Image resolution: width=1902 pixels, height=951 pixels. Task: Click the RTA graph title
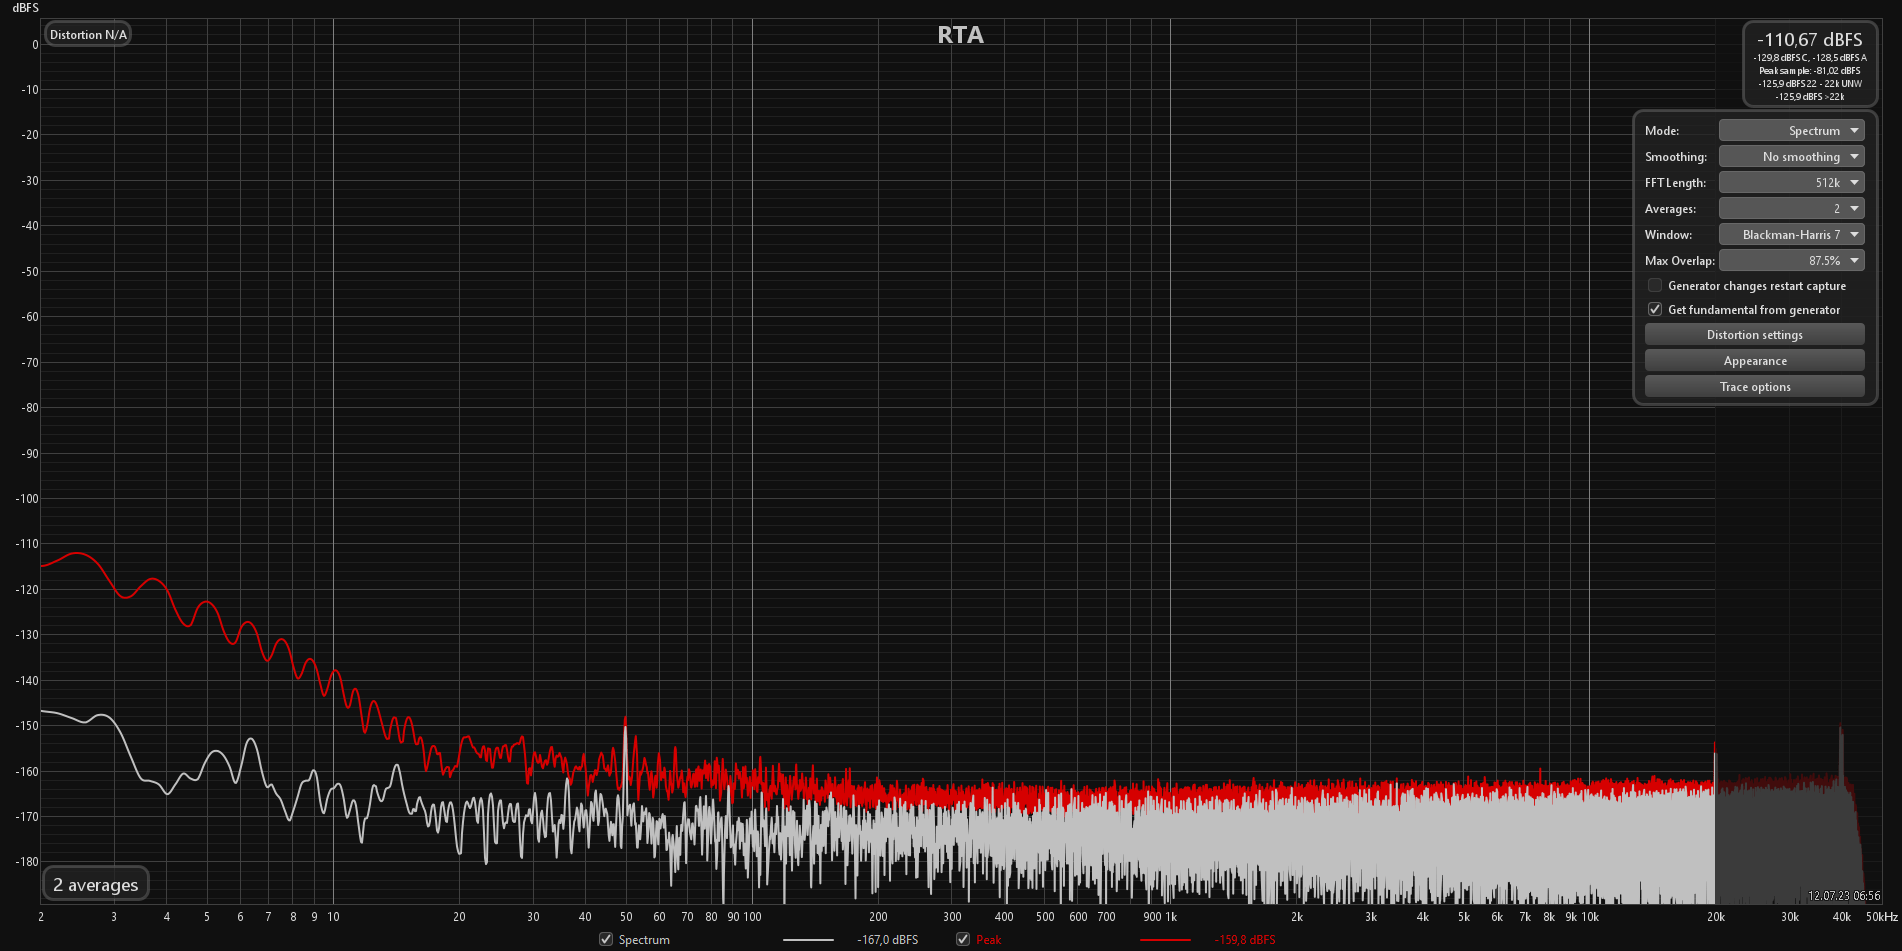(960, 35)
